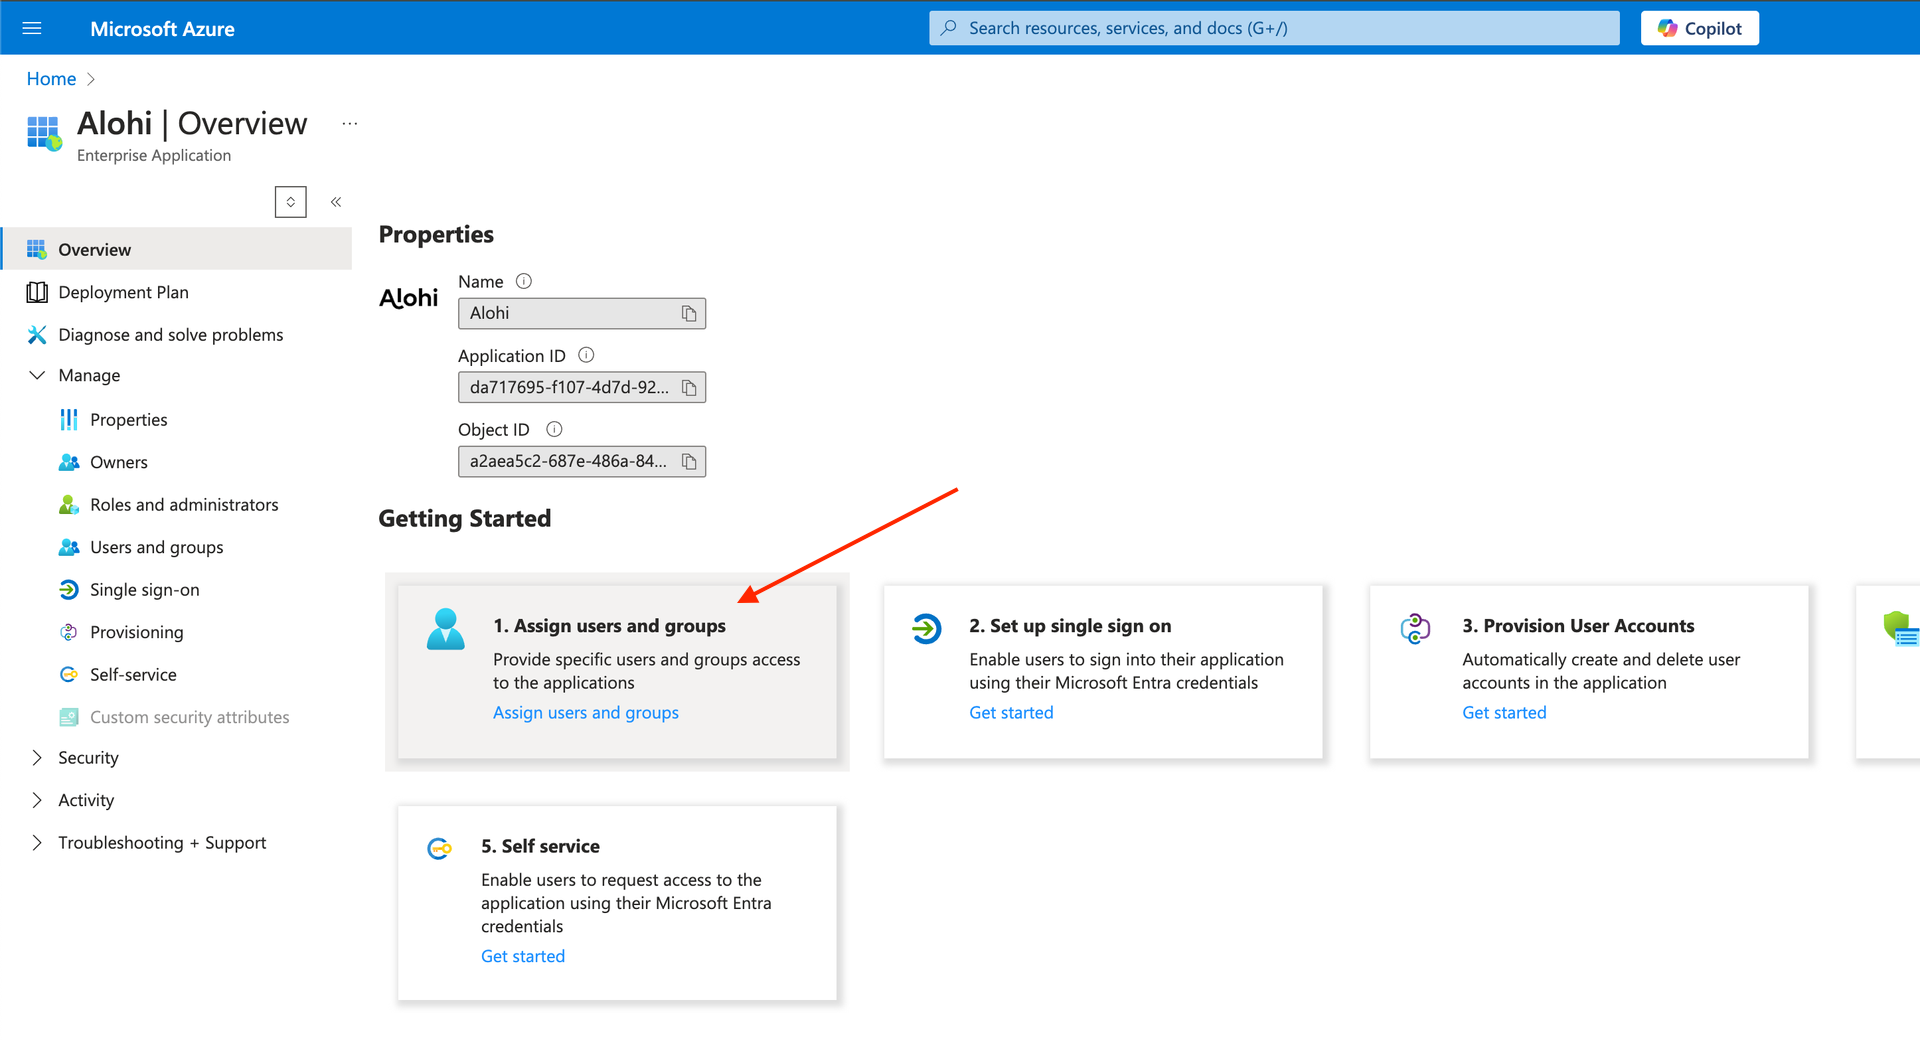Click Get started under Provision User Accounts
This screenshot has height=1040, width=1920.
[x=1504, y=713]
